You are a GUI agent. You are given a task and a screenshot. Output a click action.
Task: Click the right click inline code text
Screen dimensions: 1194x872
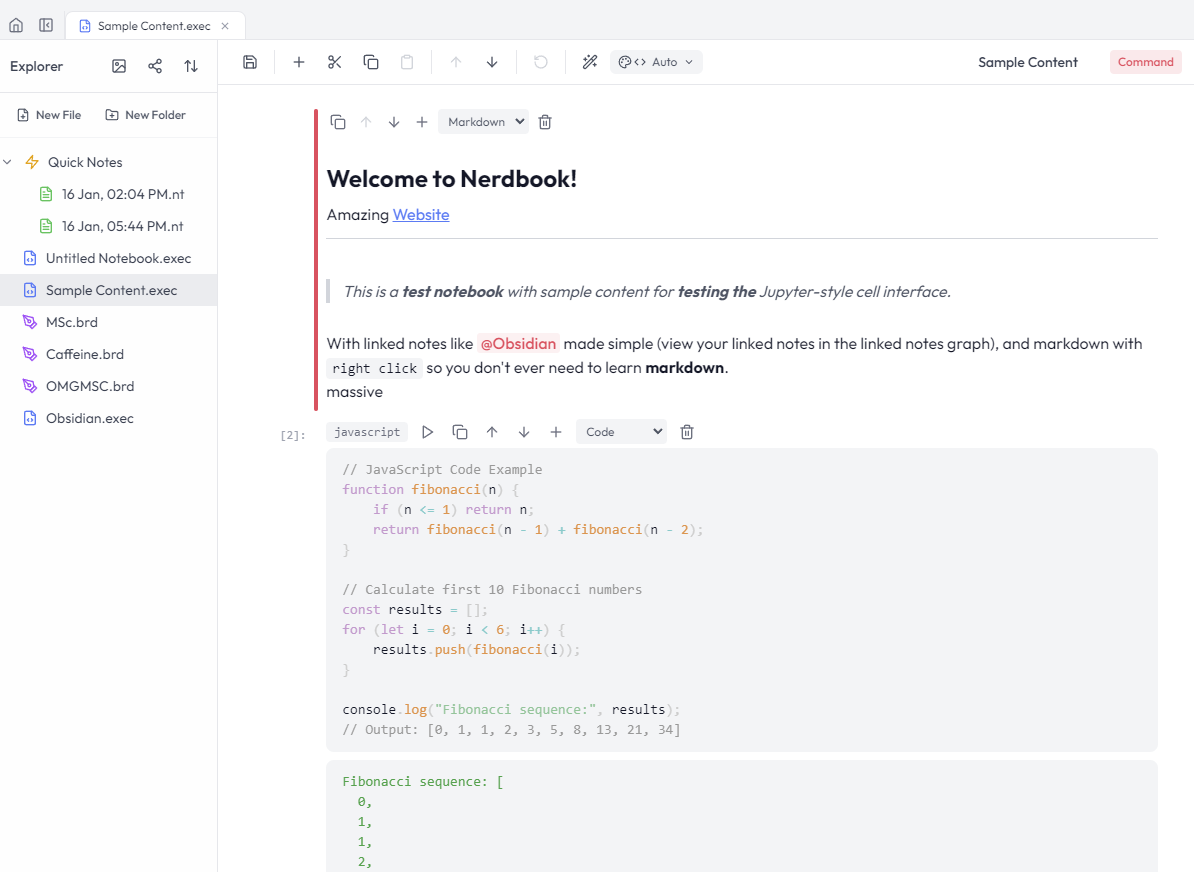(375, 369)
